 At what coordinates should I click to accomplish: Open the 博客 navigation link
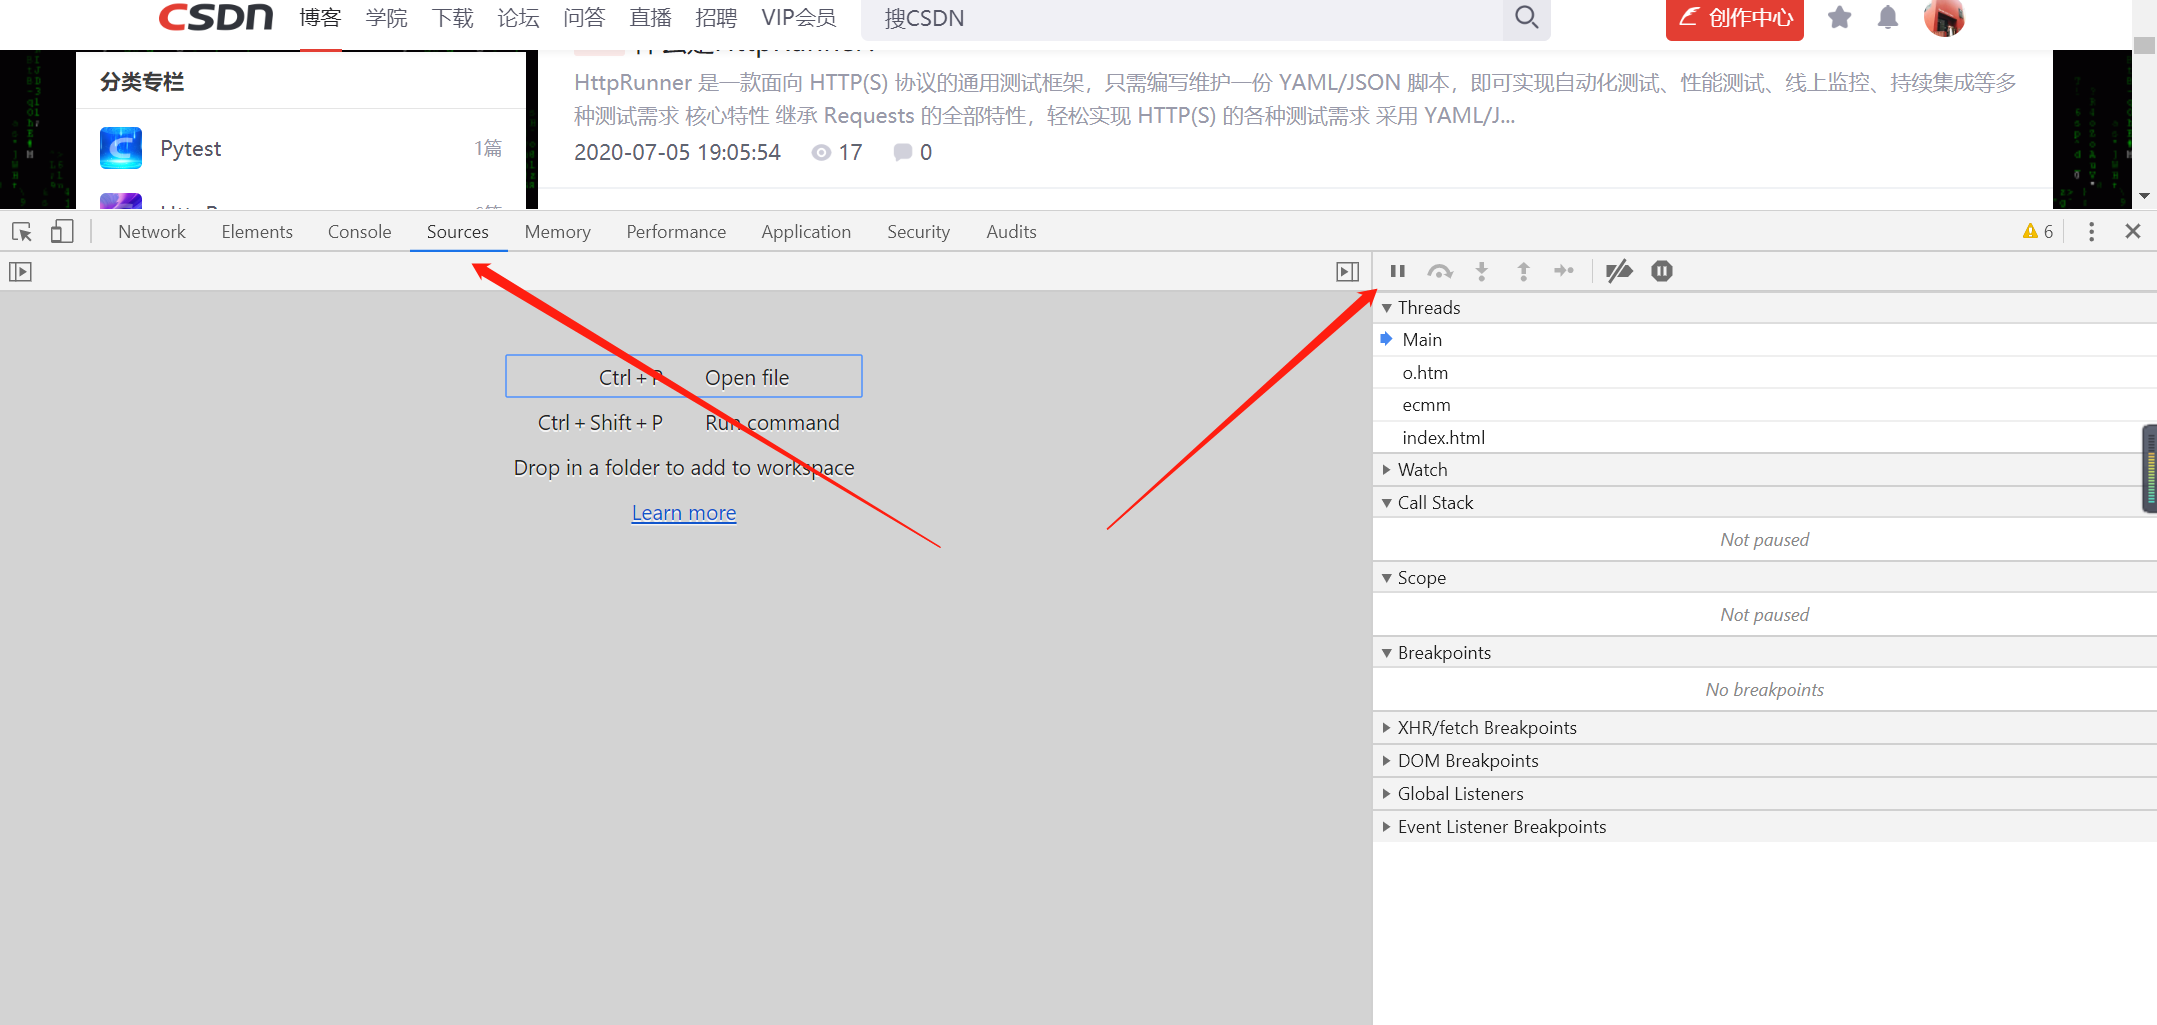(x=320, y=18)
